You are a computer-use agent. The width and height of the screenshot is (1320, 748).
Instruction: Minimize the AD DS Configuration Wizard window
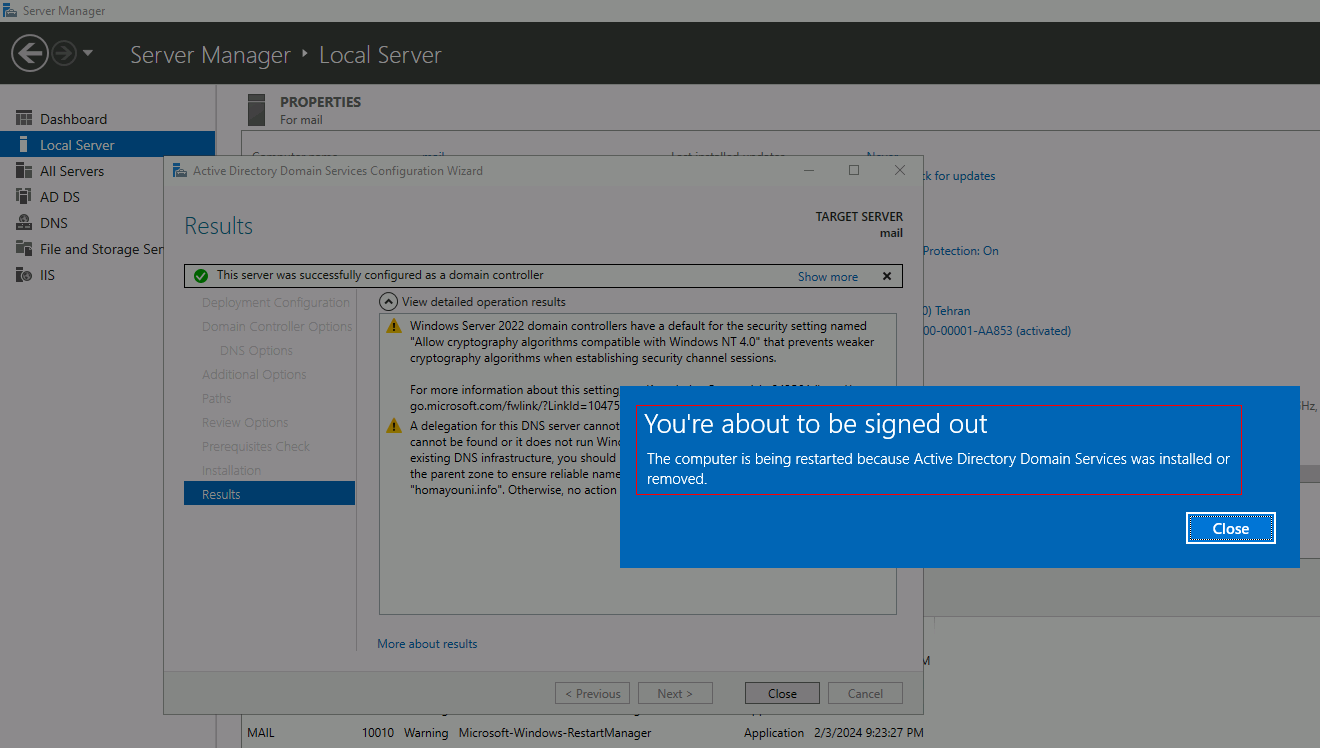tap(808, 170)
